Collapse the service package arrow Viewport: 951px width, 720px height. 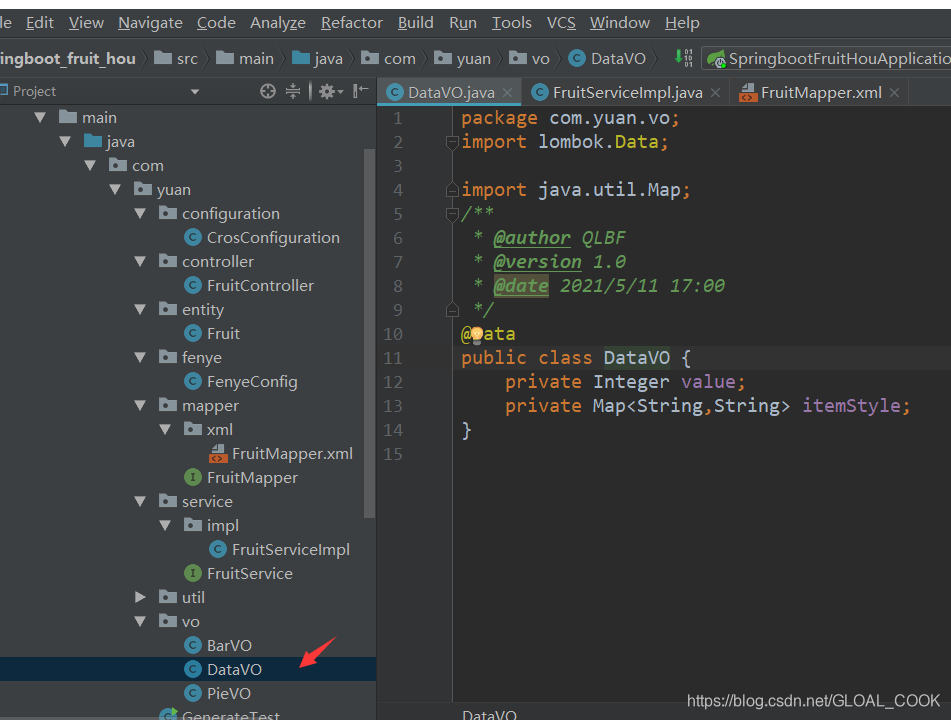(140, 501)
